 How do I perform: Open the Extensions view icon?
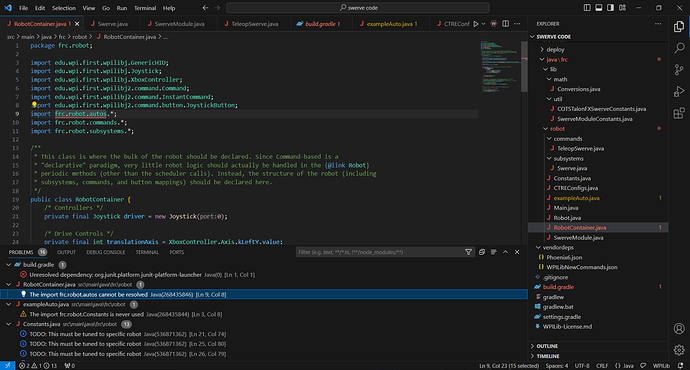coord(679,113)
